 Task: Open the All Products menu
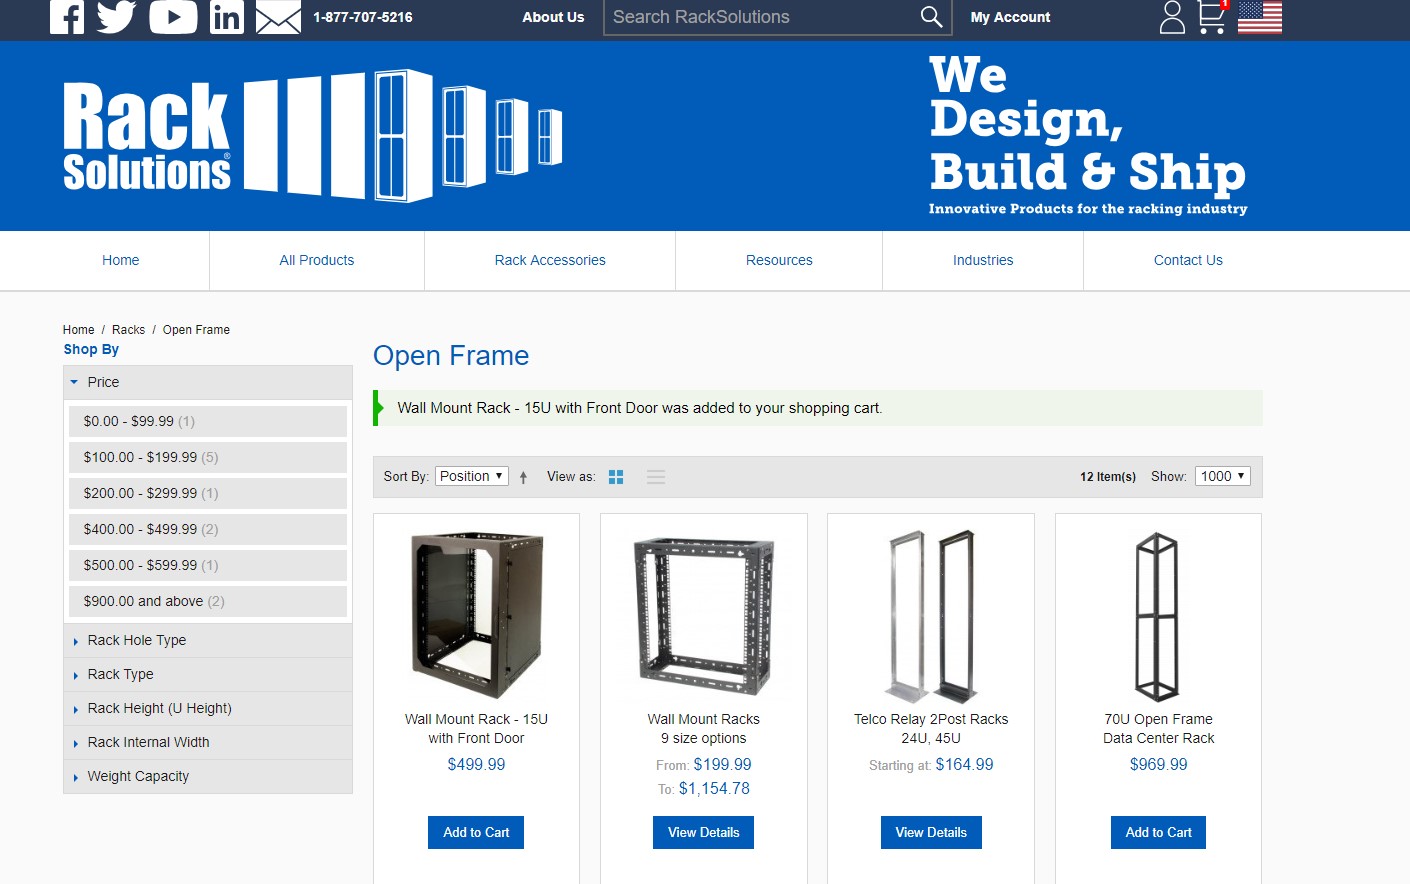[317, 260]
